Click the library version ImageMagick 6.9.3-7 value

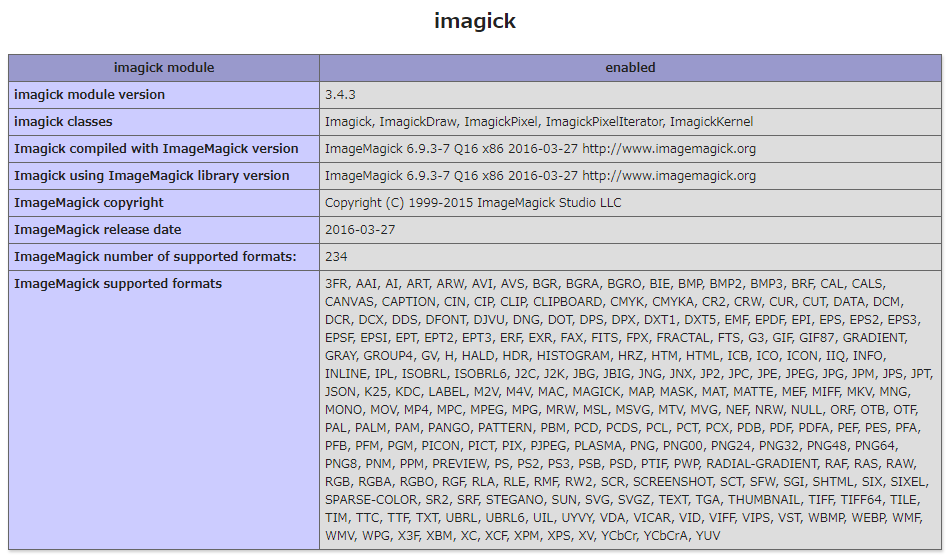[x=540, y=176]
